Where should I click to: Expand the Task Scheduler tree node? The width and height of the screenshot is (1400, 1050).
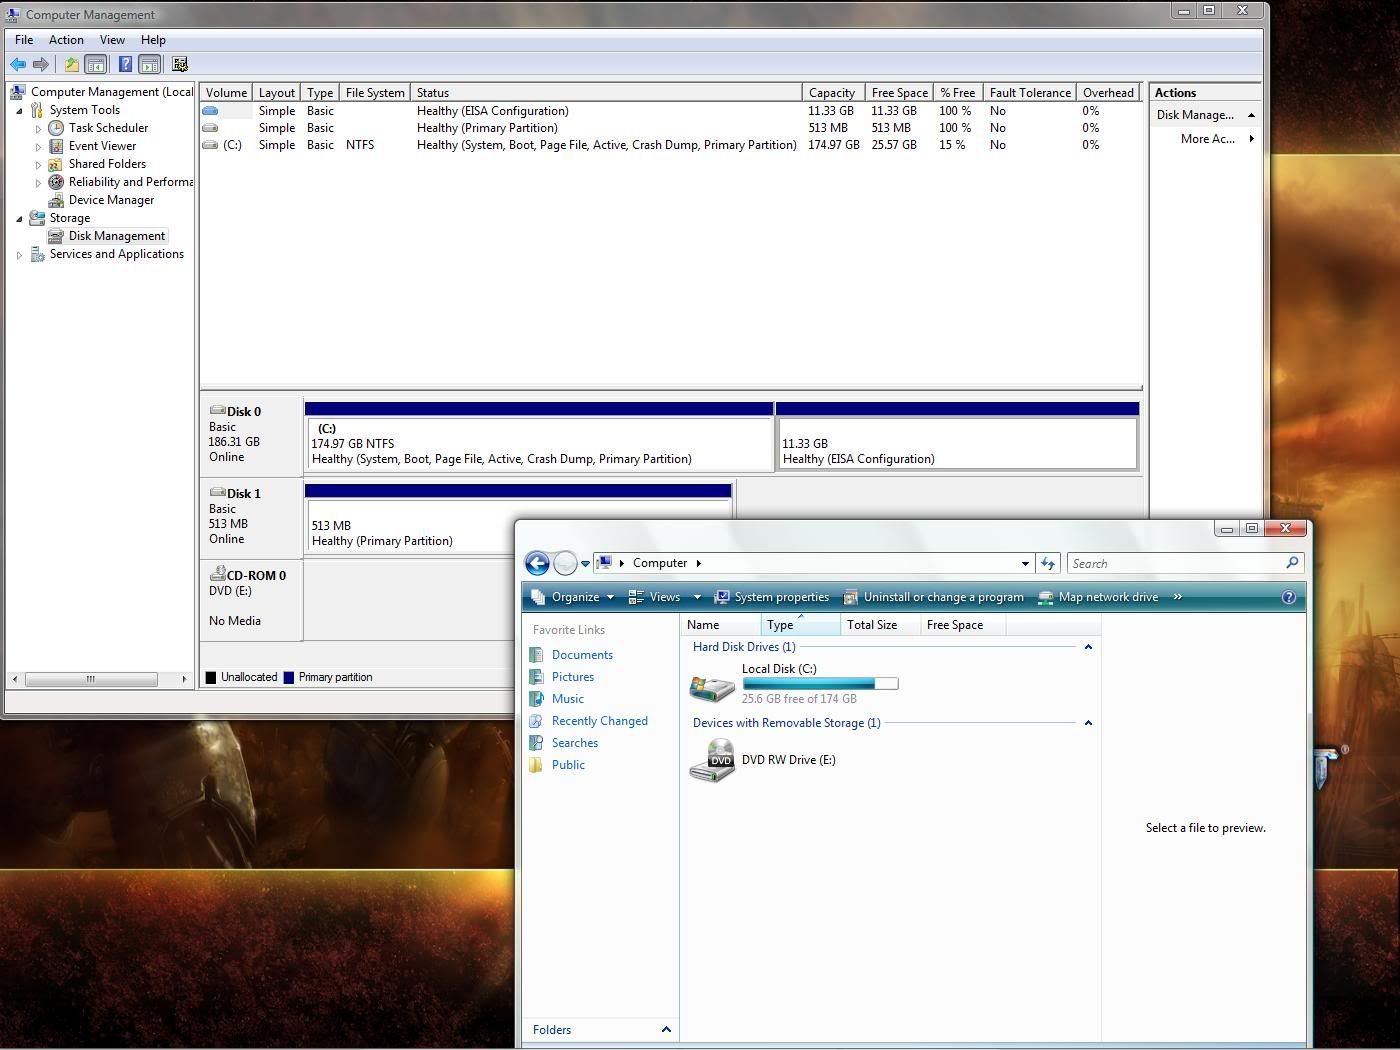(38, 129)
